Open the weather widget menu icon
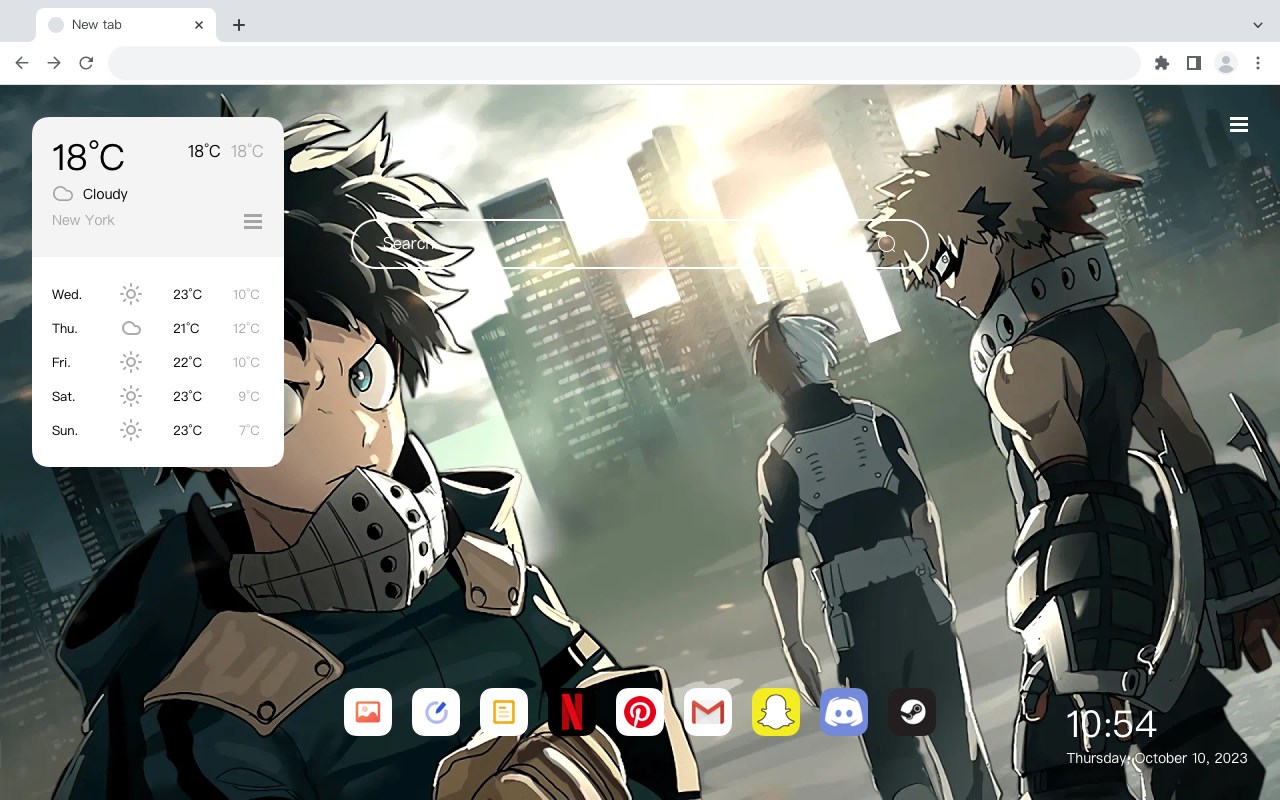Image resolution: width=1280 pixels, height=800 pixels. point(253,221)
